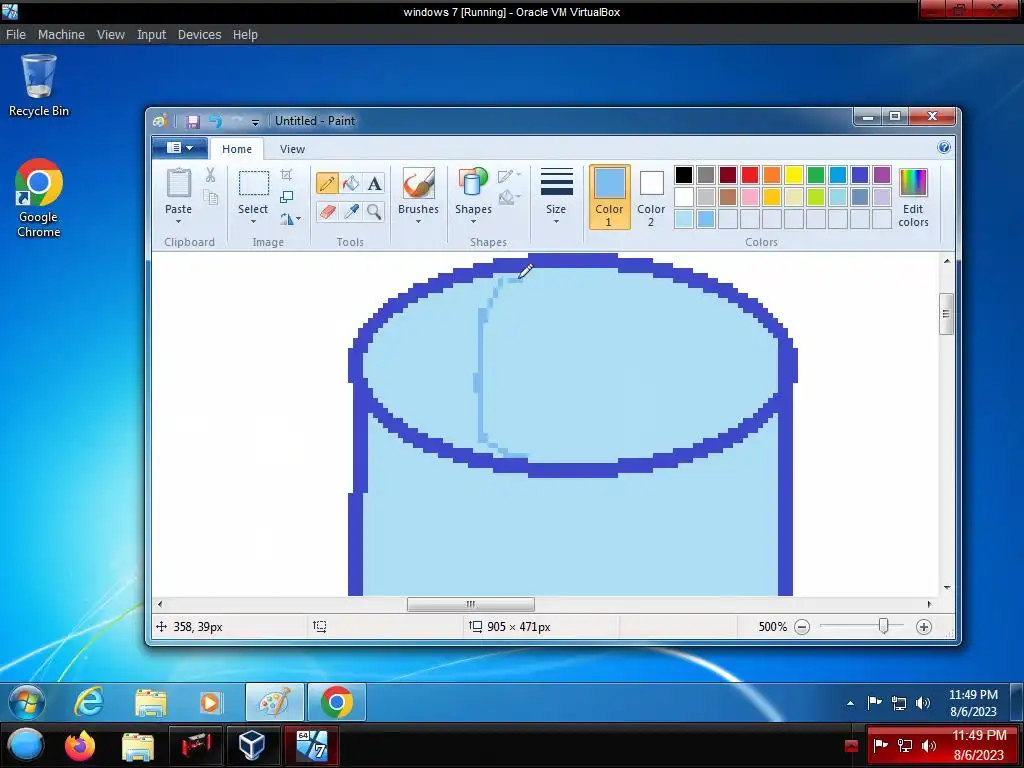Open VirtualBox File menu
Screen dimensions: 1024x768
pos(16,35)
